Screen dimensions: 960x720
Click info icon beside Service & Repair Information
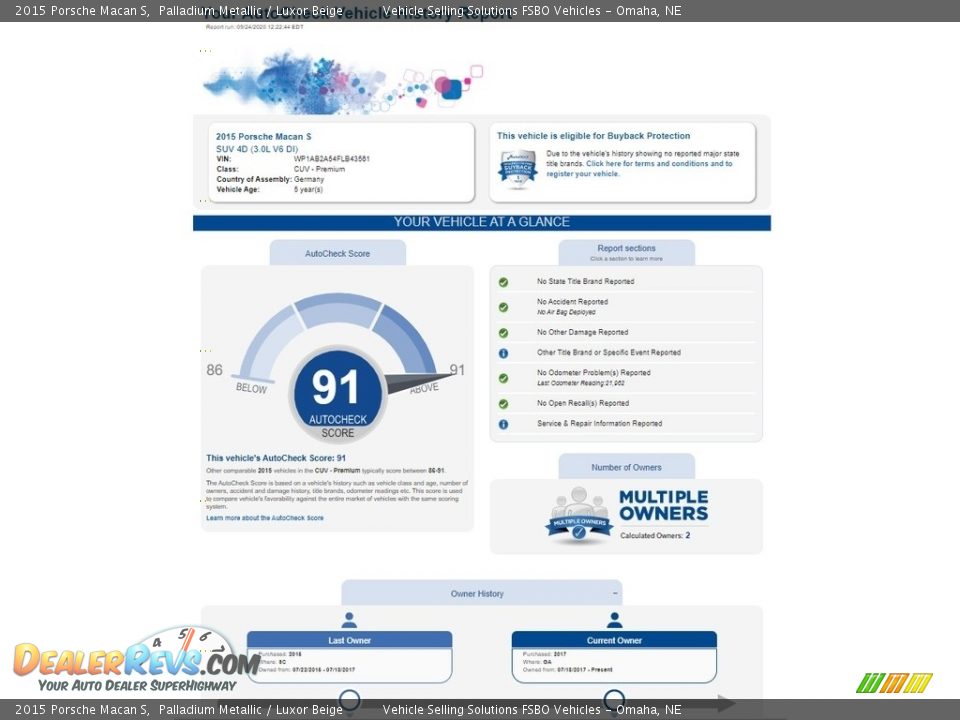click(x=503, y=424)
